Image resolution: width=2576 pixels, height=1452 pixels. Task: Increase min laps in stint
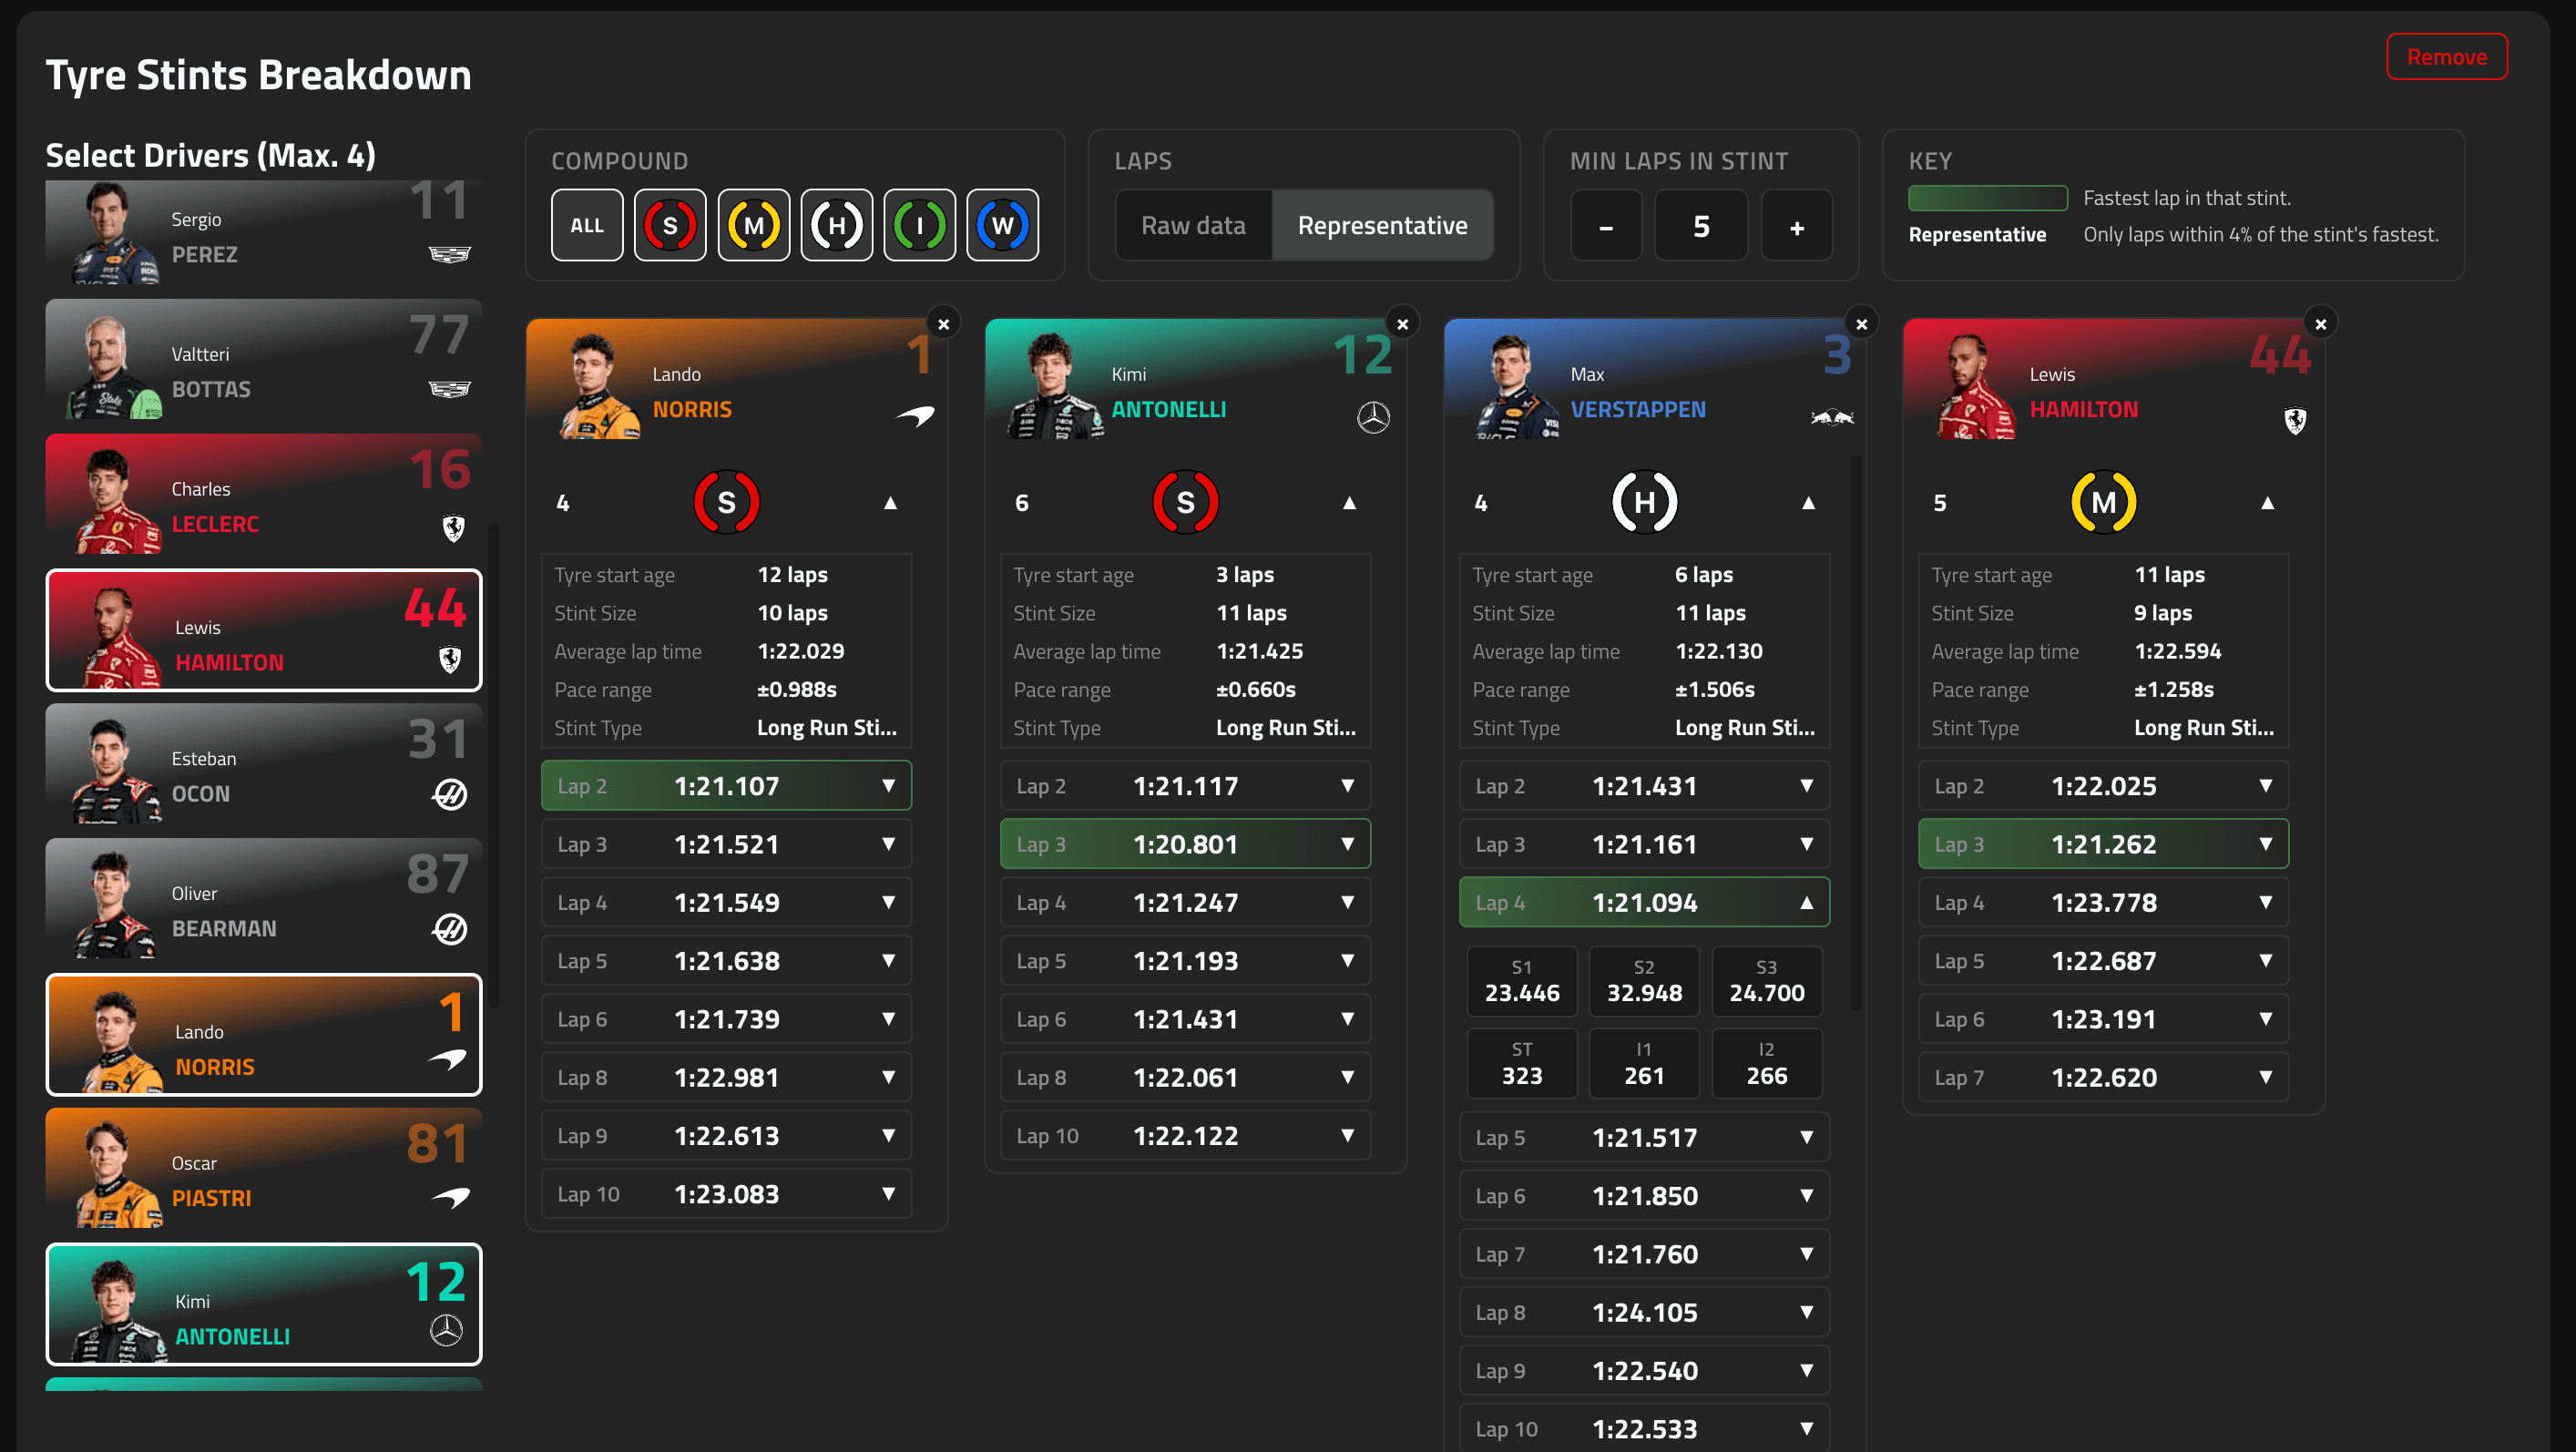[1797, 226]
